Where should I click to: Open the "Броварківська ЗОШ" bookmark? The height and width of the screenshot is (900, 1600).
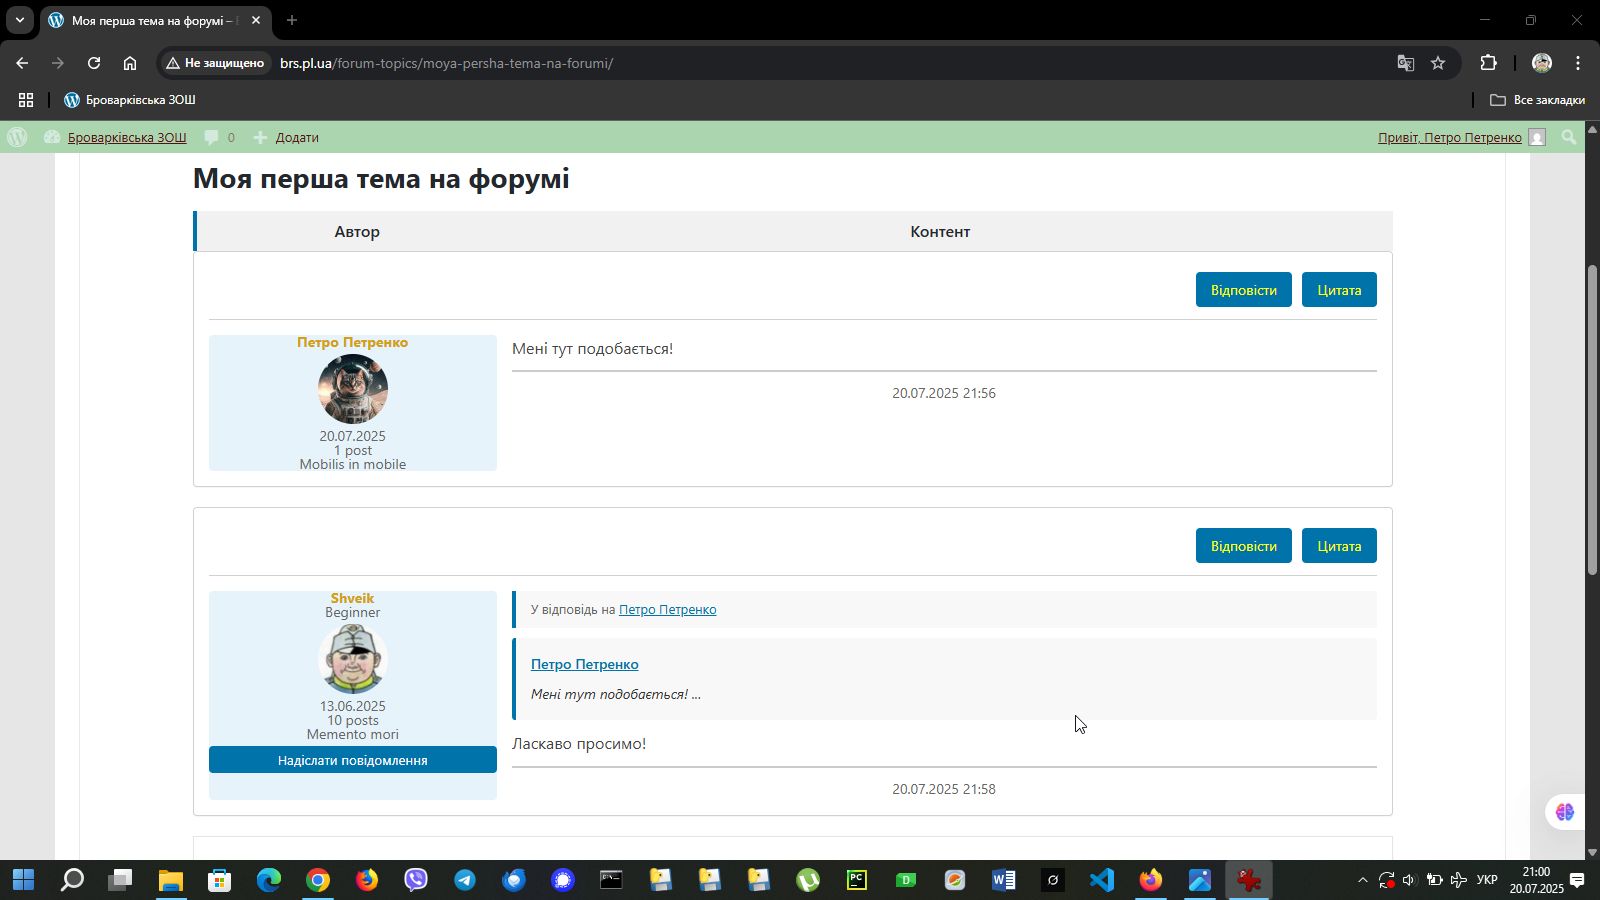point(130,100)
